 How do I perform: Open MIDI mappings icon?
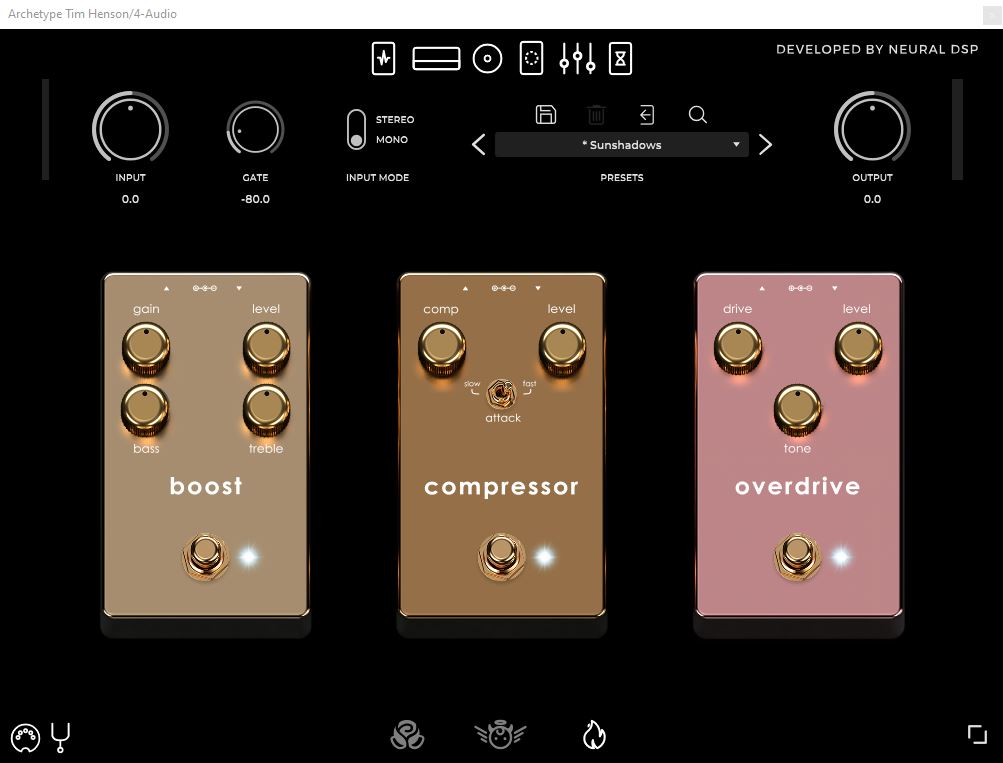pyautogui.click(x=26, y=737)
